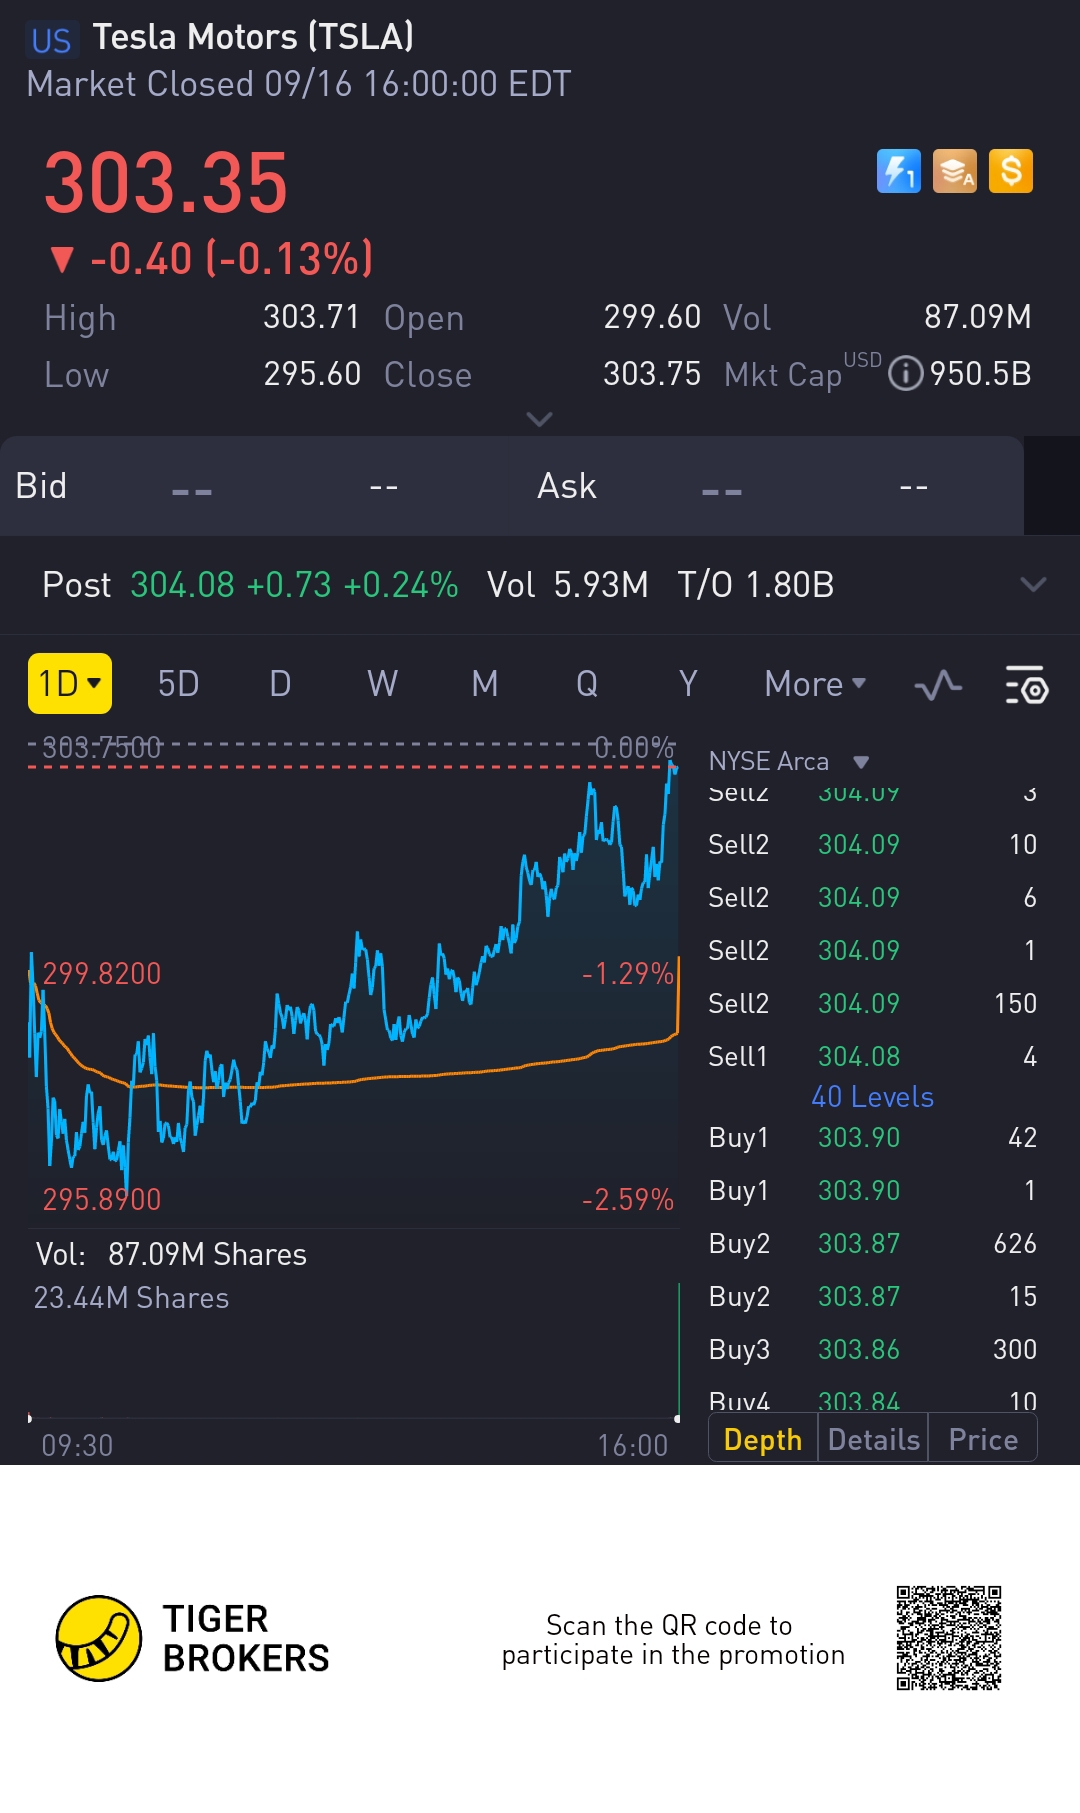Tap the Sell1 304.08 order row

[872, 1056]
